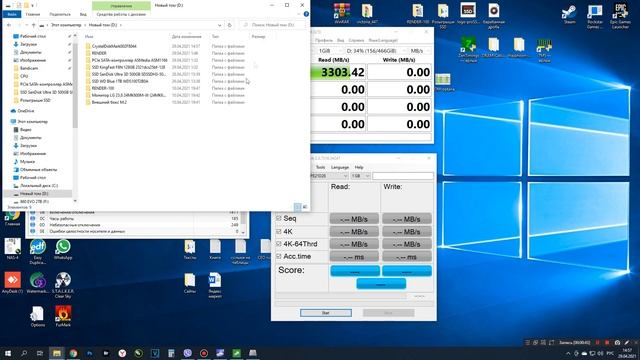Click the Explorer help question-mark icon
640x360 pixels.
pos(306,14)
